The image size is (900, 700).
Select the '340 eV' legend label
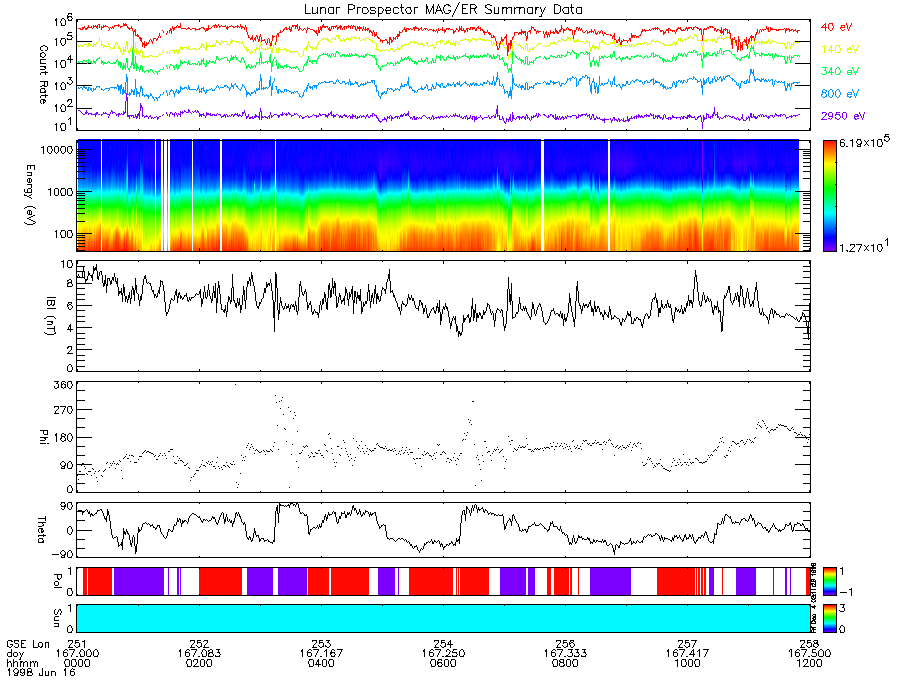840,71
